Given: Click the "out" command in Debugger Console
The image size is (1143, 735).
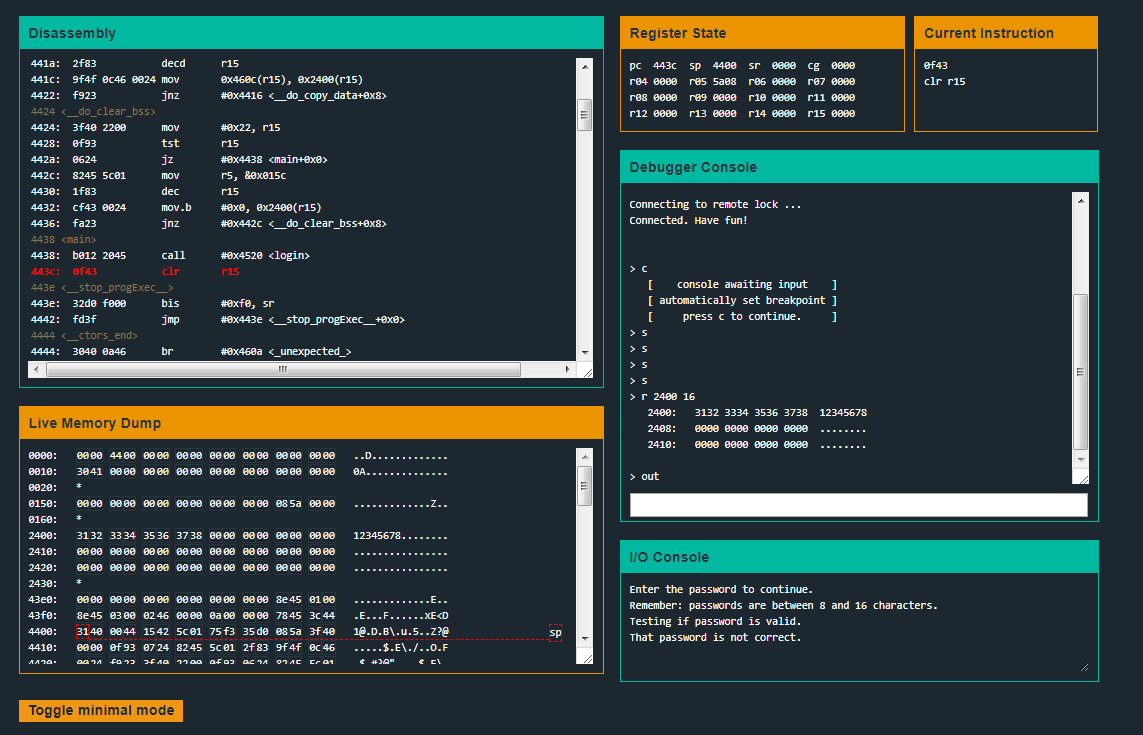Looking at the screenshot, I should tap(649, 477).
